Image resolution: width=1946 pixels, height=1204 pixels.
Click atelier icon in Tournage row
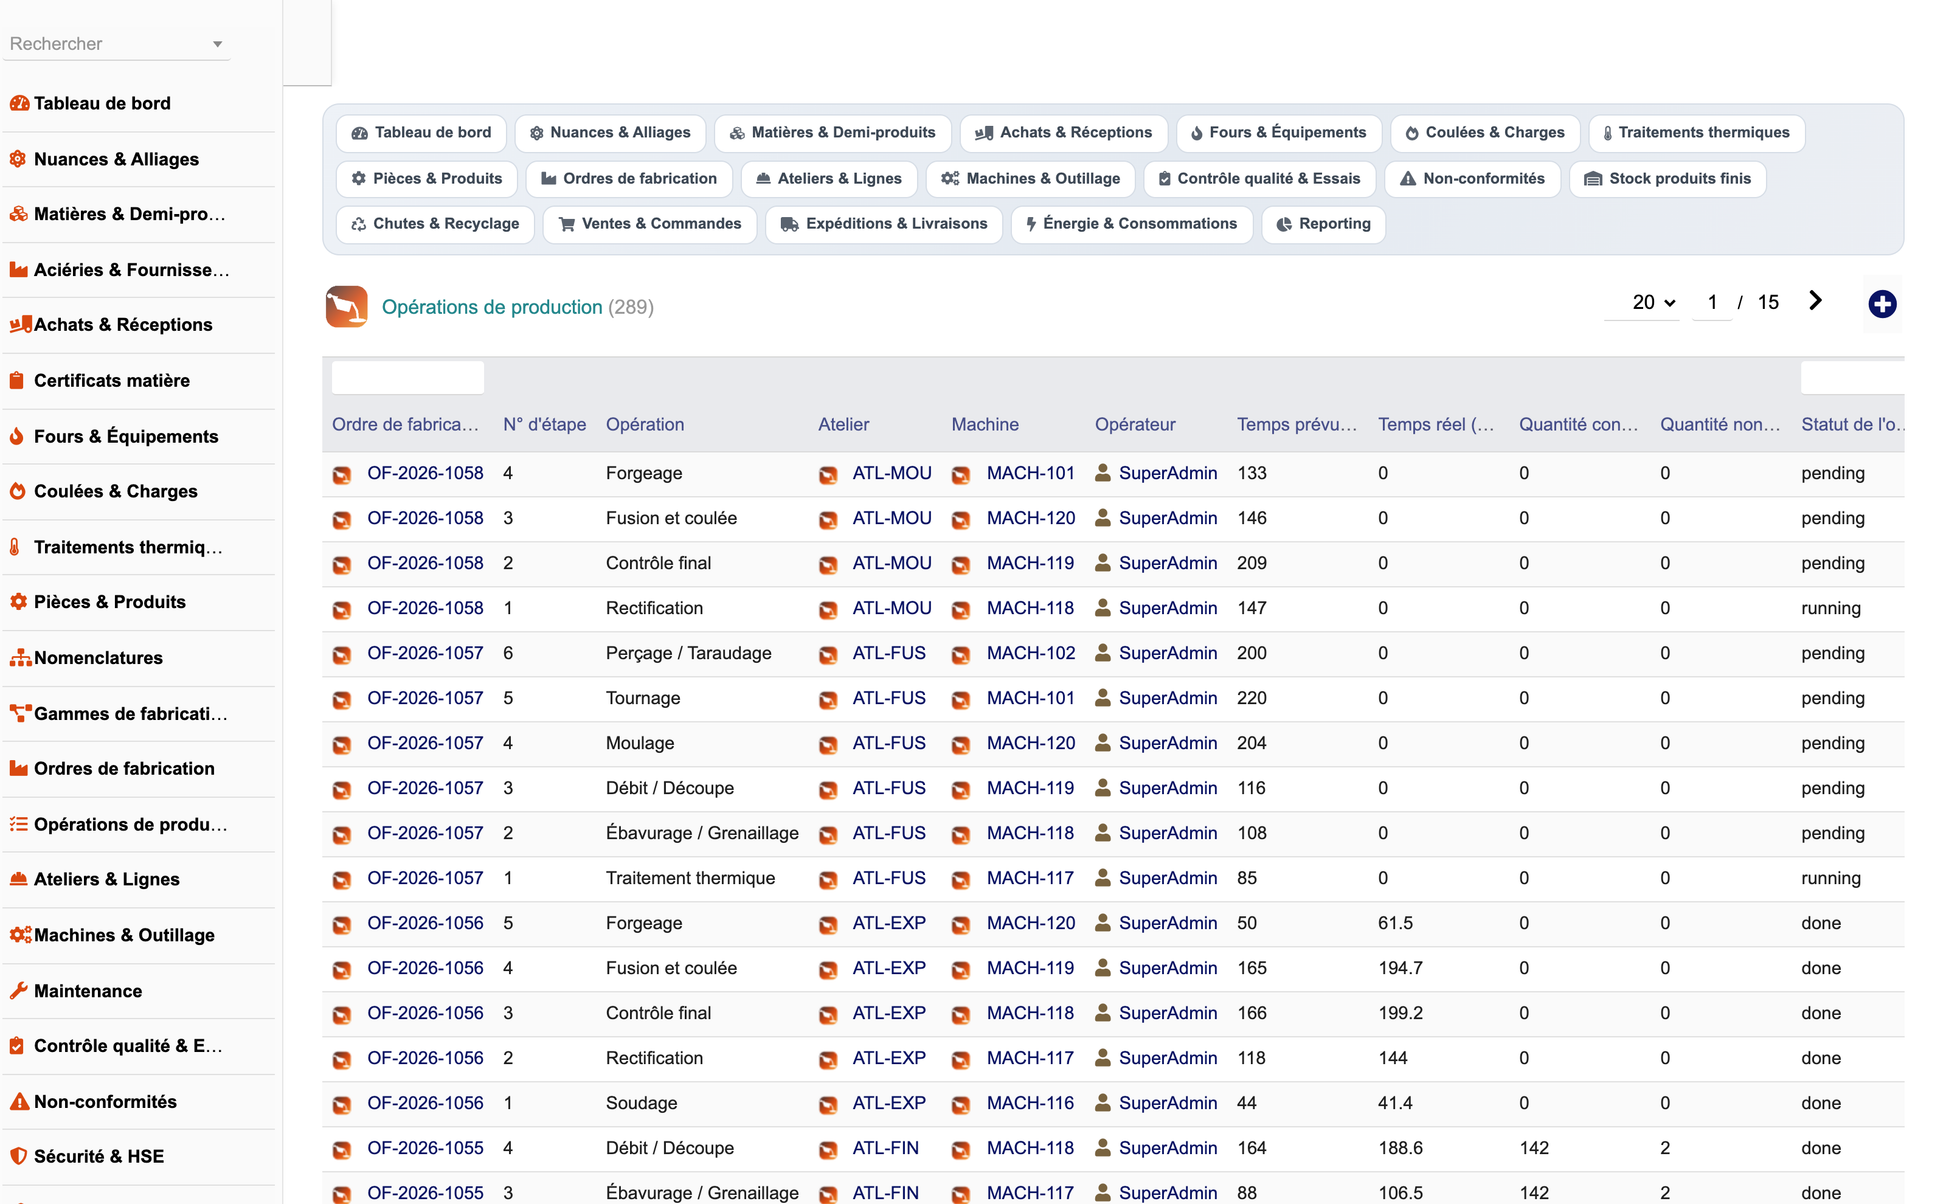tap(828, 699)
